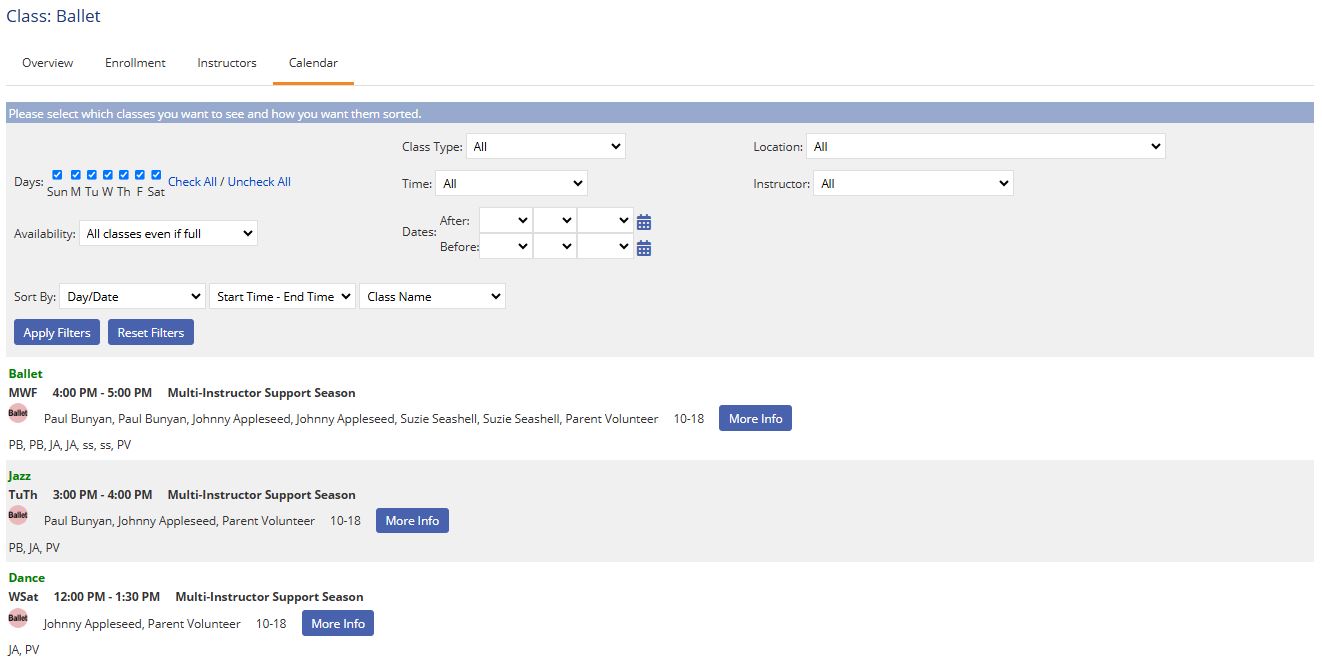
Task: Click the Uncheck All link
Action: tap(259, 182)
